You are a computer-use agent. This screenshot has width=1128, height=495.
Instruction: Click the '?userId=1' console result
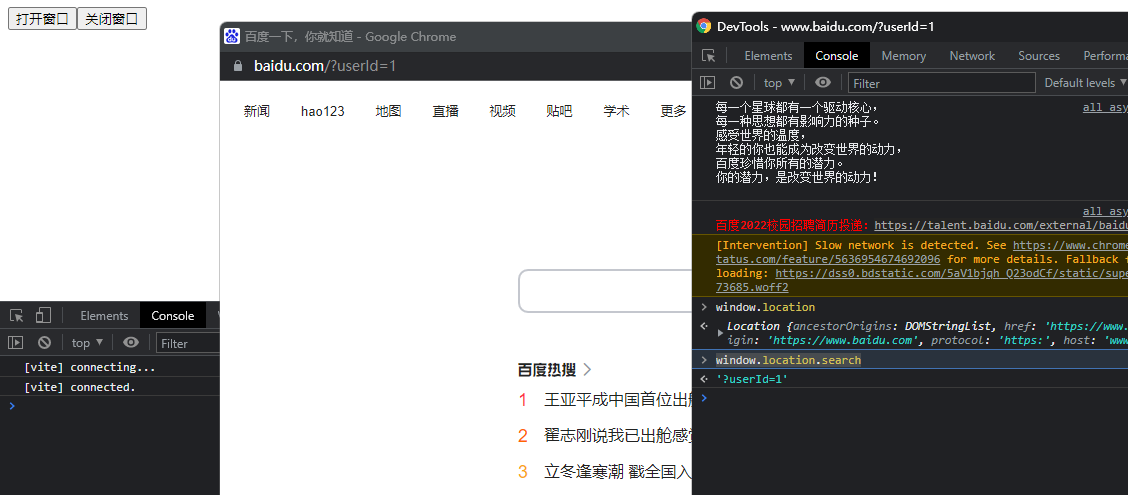(x=752, y=378)
